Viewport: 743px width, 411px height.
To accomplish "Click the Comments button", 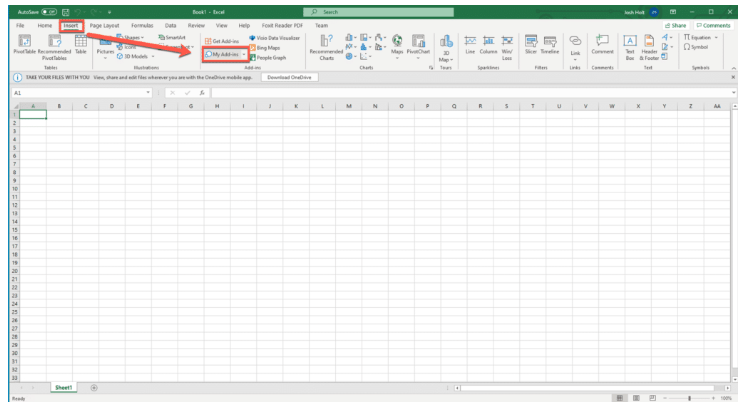I will [x=713, y=26].
